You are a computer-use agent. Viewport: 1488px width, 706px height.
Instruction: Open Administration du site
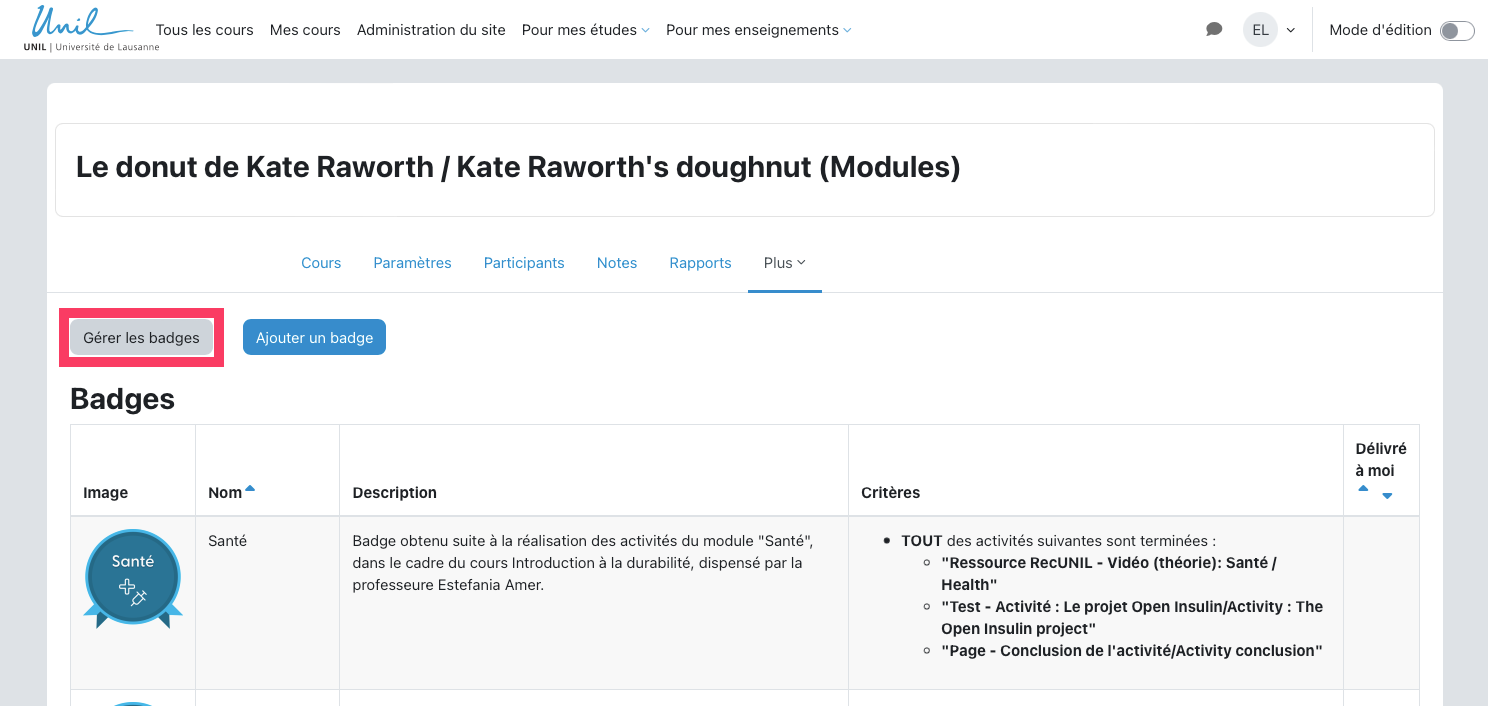point(431,30)
